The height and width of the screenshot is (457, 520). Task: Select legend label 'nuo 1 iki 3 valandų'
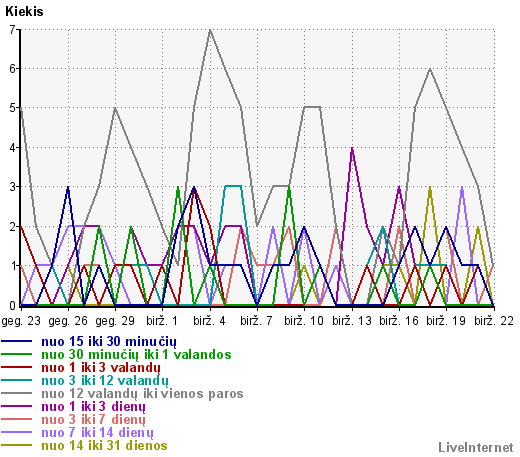(101, 368)
